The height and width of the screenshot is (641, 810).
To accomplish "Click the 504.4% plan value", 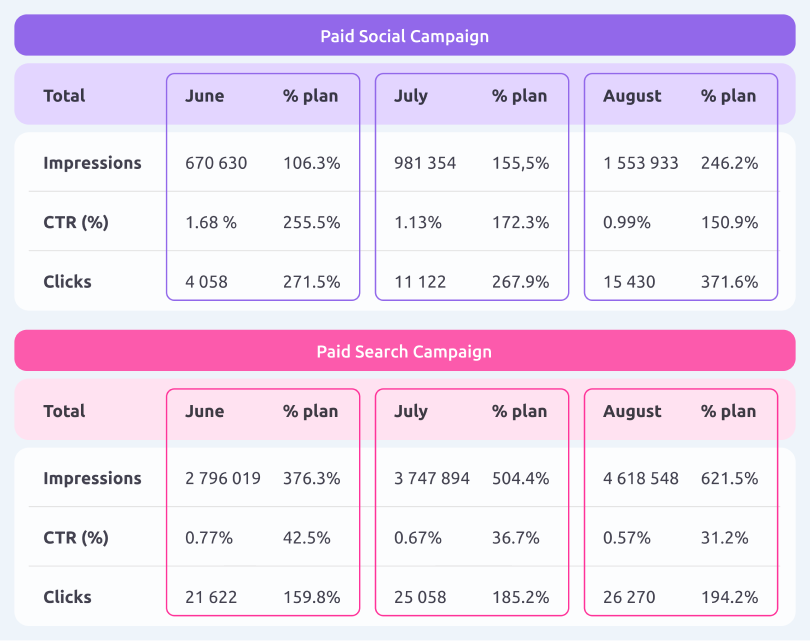I will [x=520, y=478].
